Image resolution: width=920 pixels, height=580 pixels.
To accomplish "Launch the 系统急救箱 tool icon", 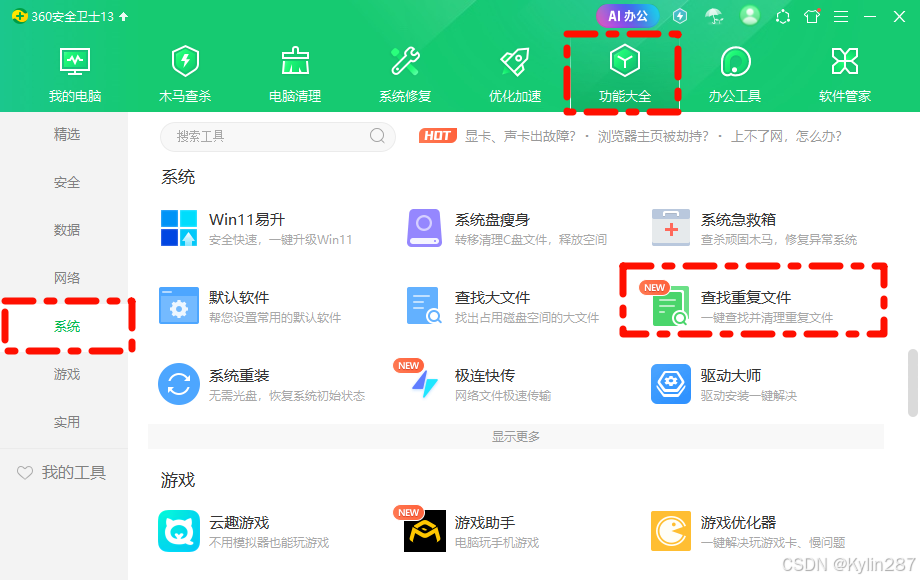I will pyautogui.click(x=671, y=228).
